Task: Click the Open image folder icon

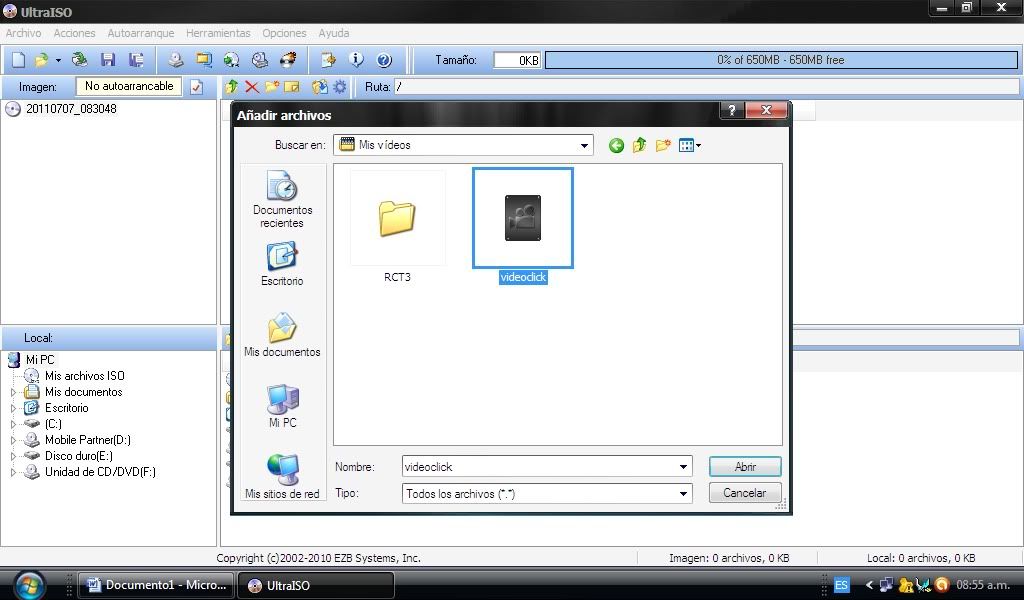Action: point(42,60)
